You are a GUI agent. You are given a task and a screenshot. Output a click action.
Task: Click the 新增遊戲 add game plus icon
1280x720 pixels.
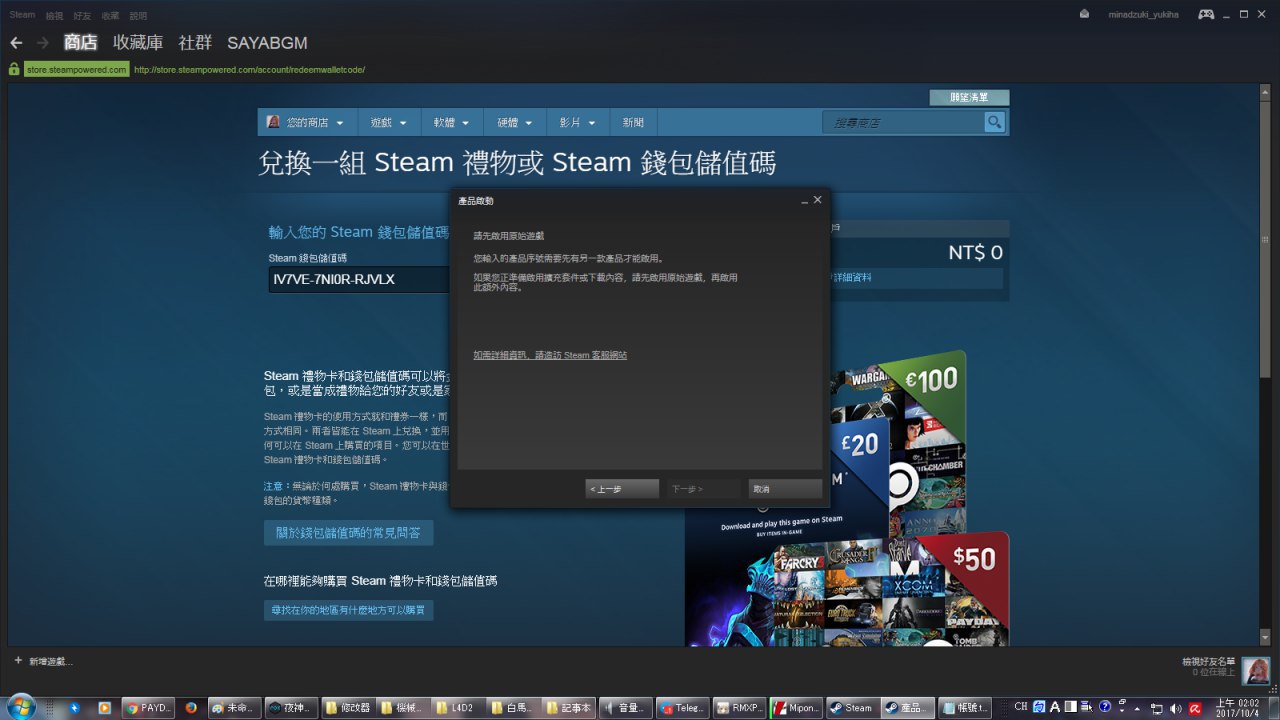tap(18, 661)
